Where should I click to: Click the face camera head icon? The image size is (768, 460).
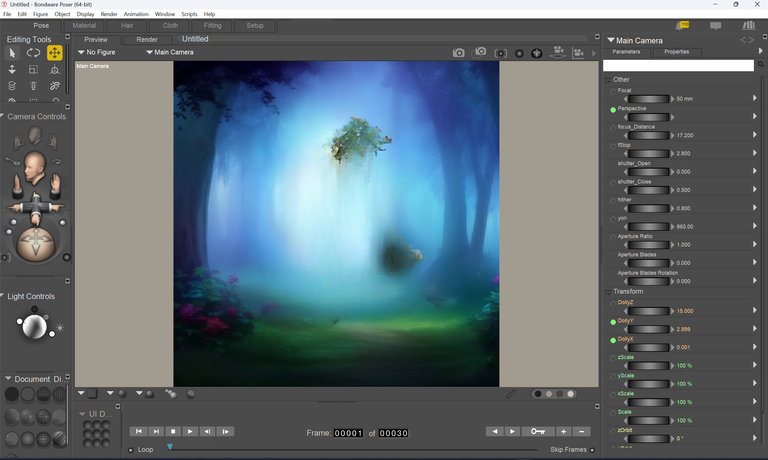[34, 167]
